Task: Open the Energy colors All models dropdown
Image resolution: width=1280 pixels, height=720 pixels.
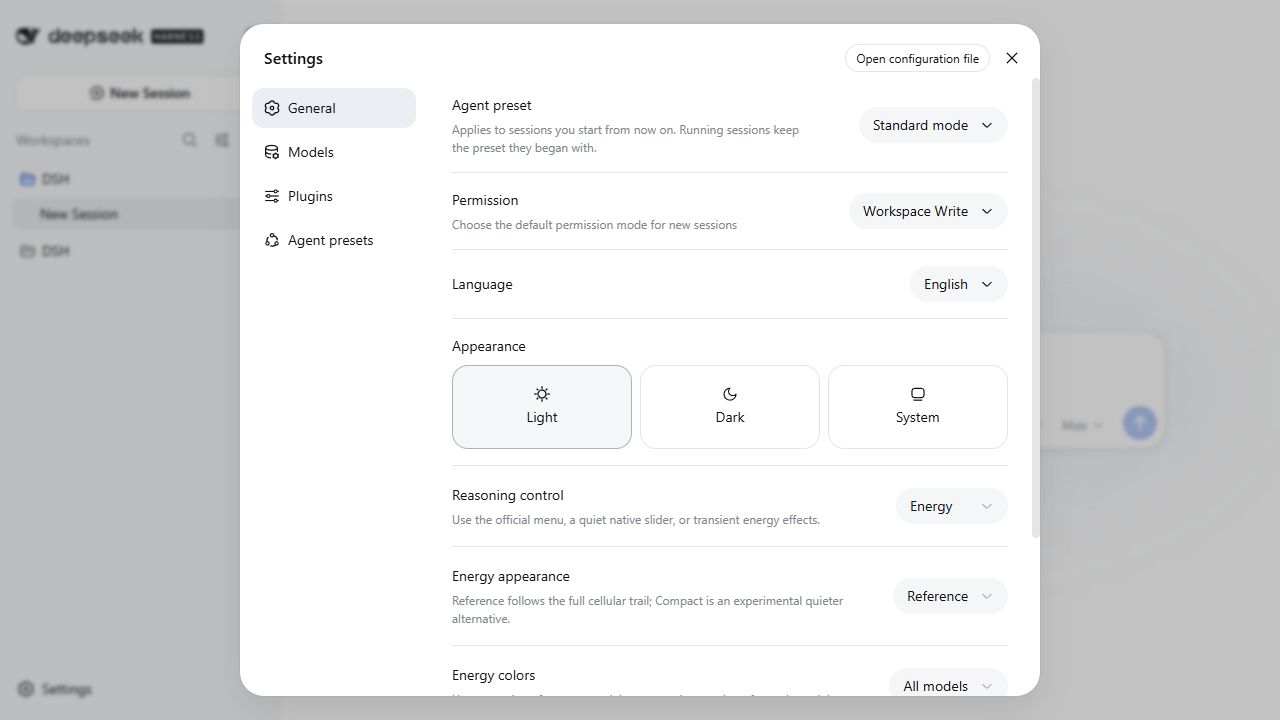Action: tap(948, 685)
